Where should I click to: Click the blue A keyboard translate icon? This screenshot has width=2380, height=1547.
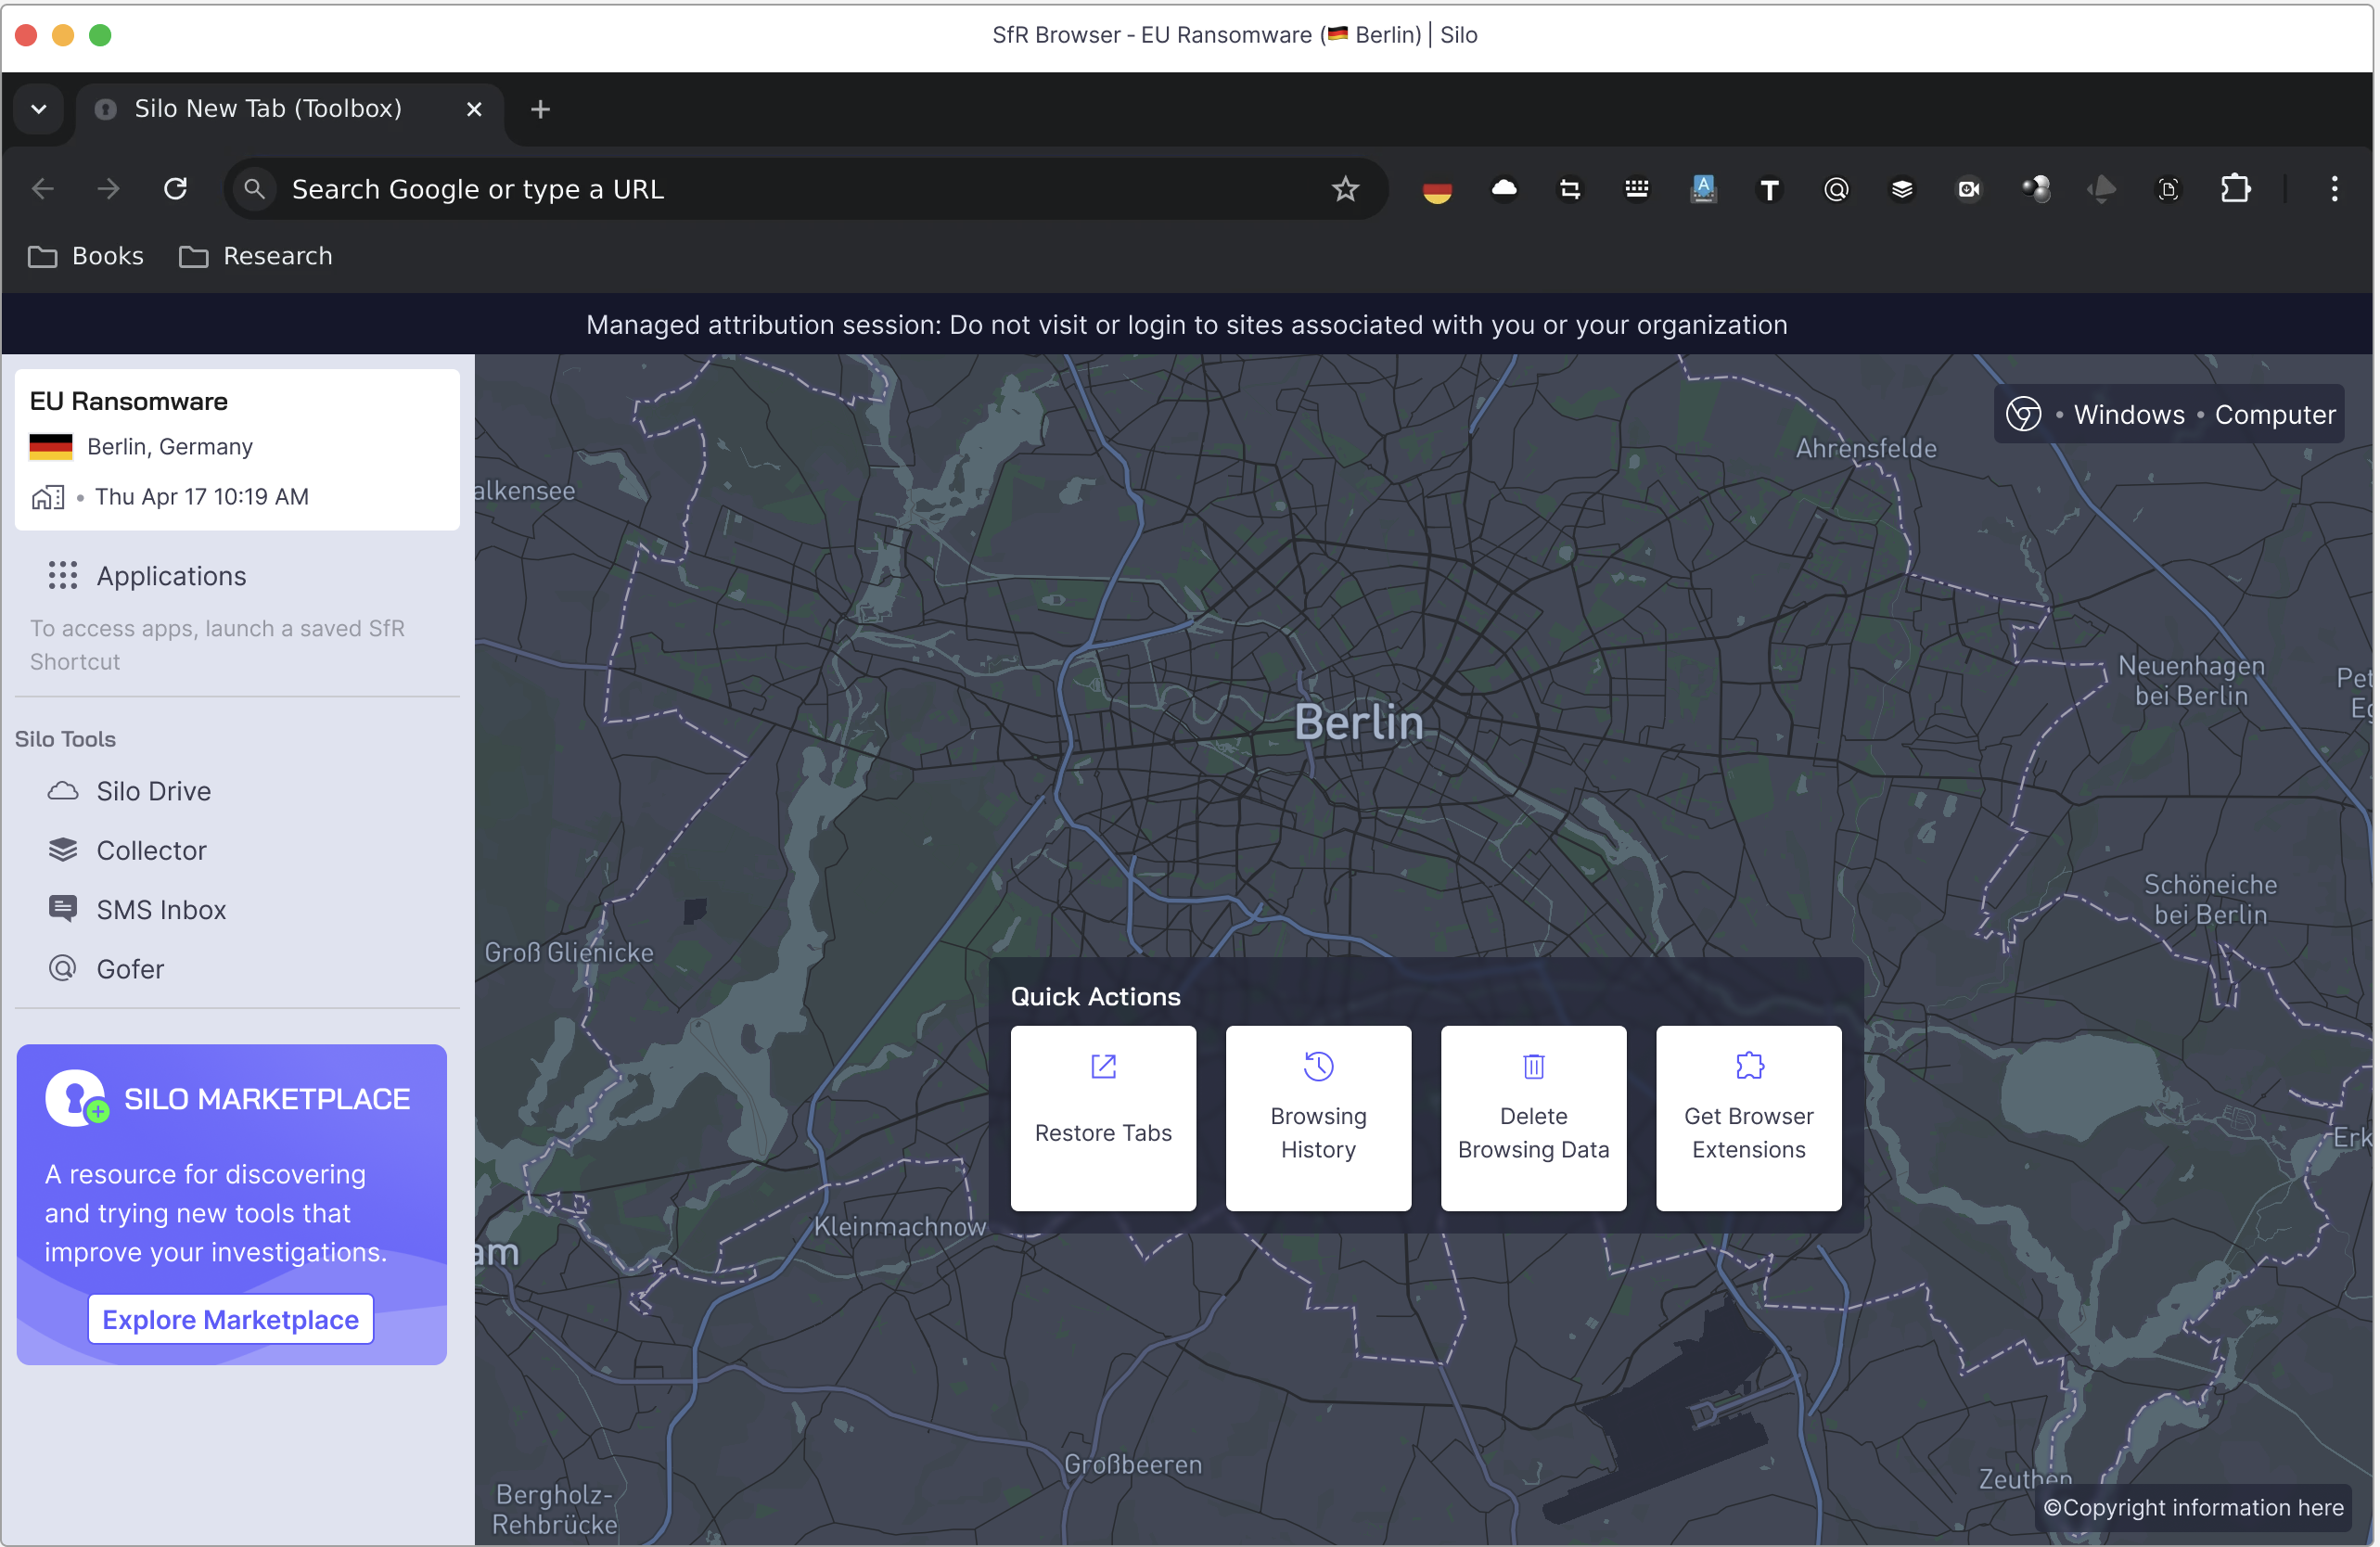coord(1703,188)
